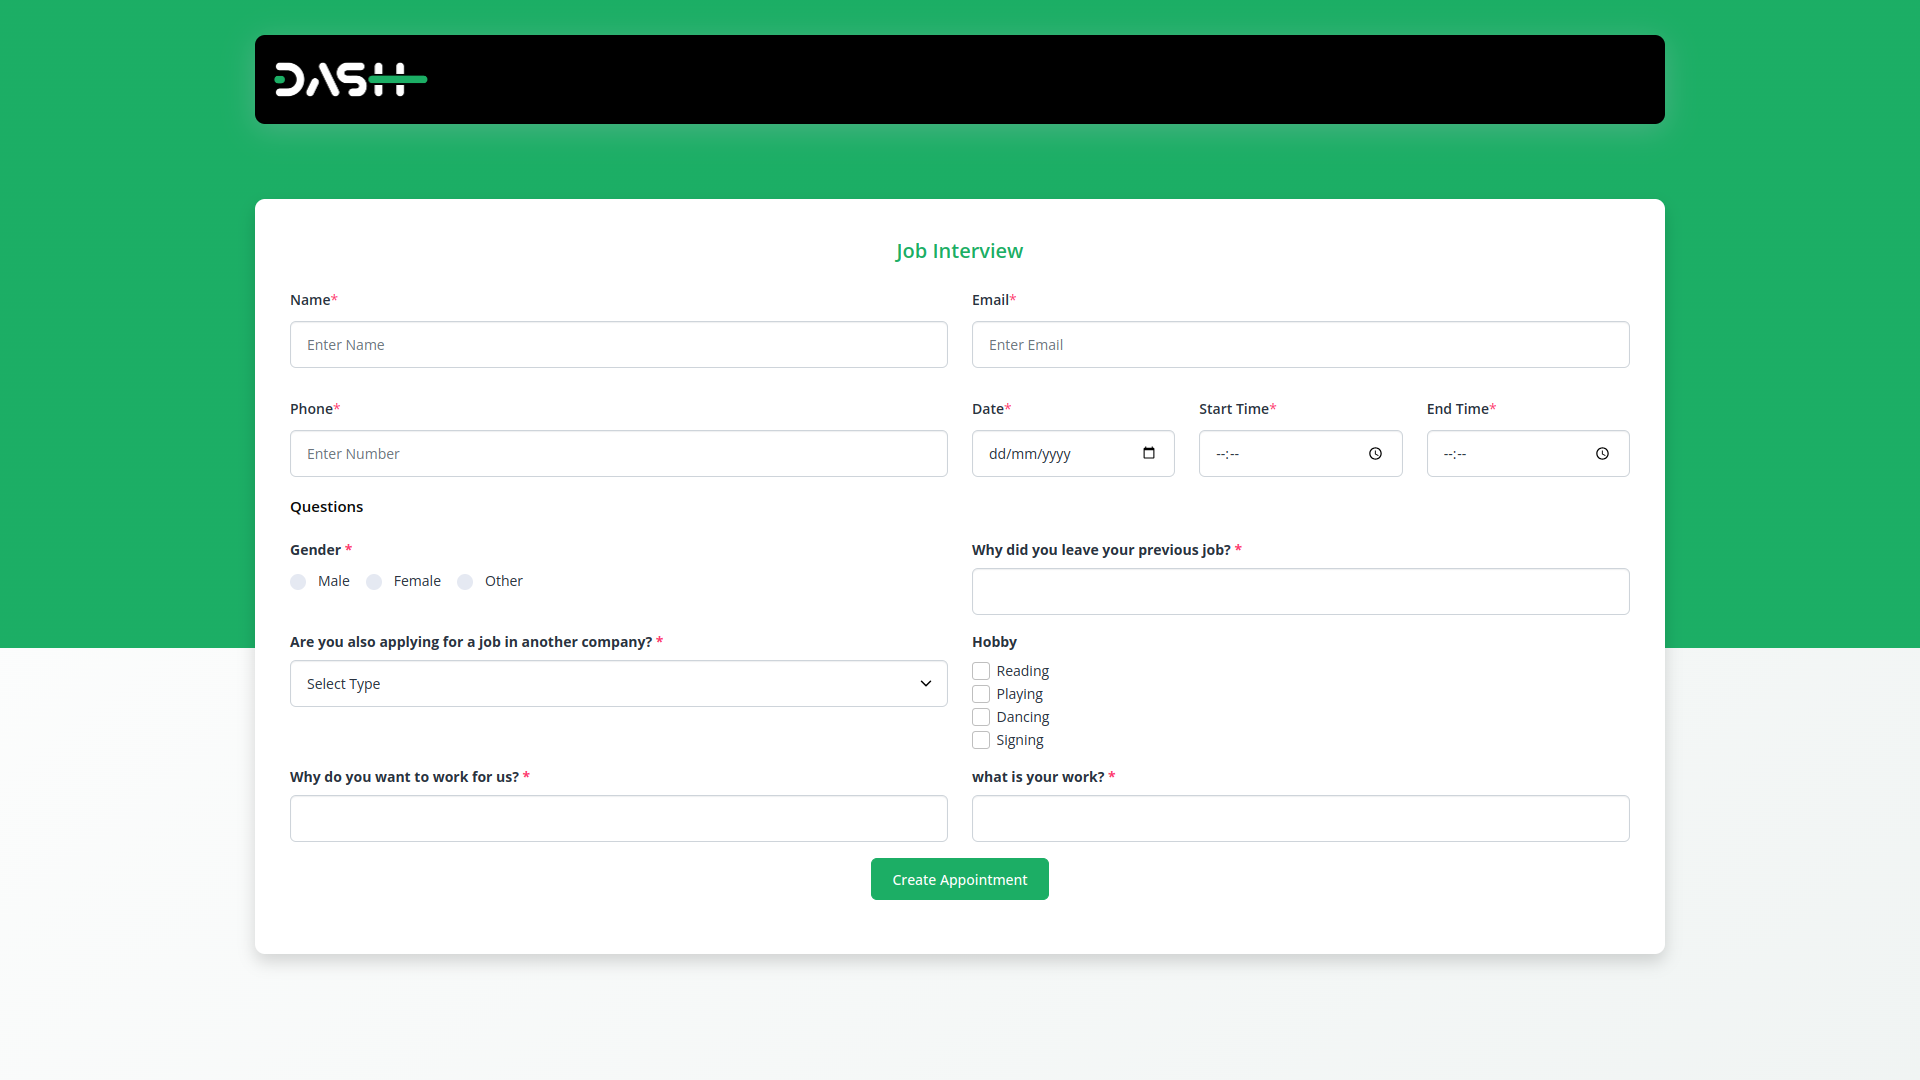Focus the Enter Name input field
Viewport: 1920px width, 1080px height.
coord(618,345)
